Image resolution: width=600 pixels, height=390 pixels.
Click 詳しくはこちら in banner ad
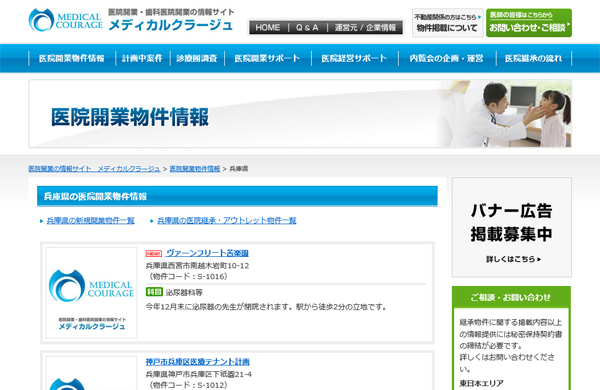tap(514, 259)
